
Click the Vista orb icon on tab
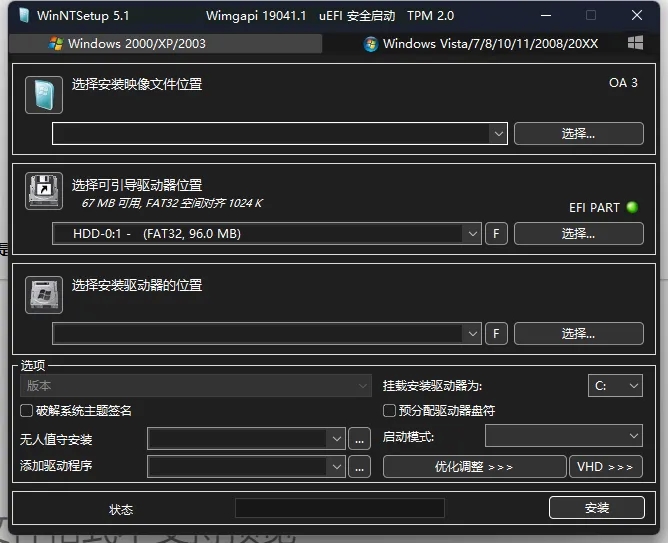[x=371, y=44]
